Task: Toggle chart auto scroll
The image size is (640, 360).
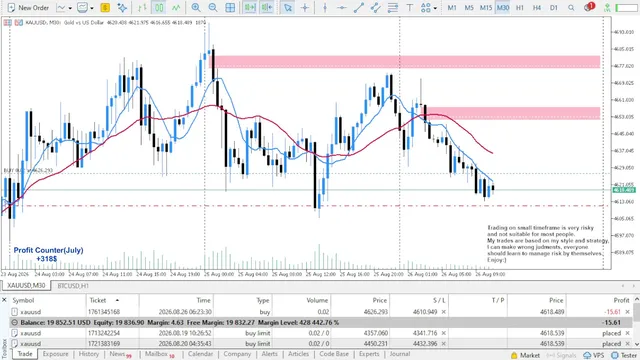Action: tap(249, 8)
